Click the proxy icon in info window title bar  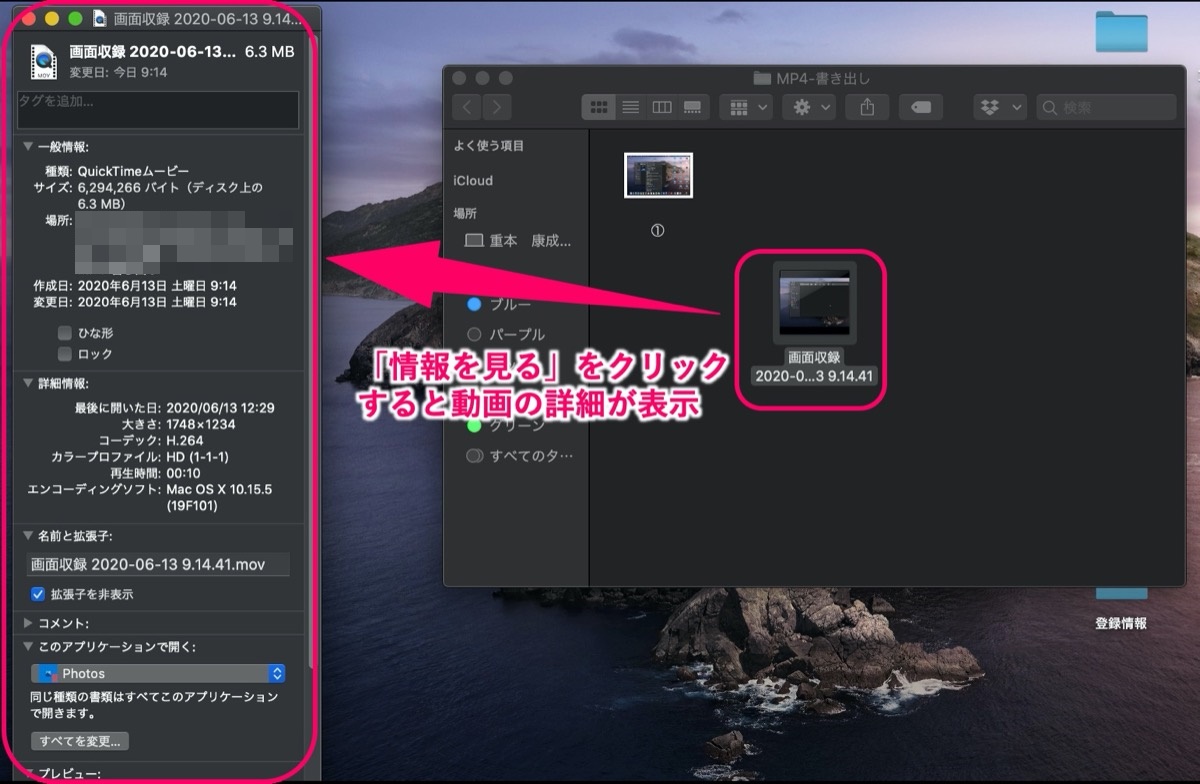[100, 18]
